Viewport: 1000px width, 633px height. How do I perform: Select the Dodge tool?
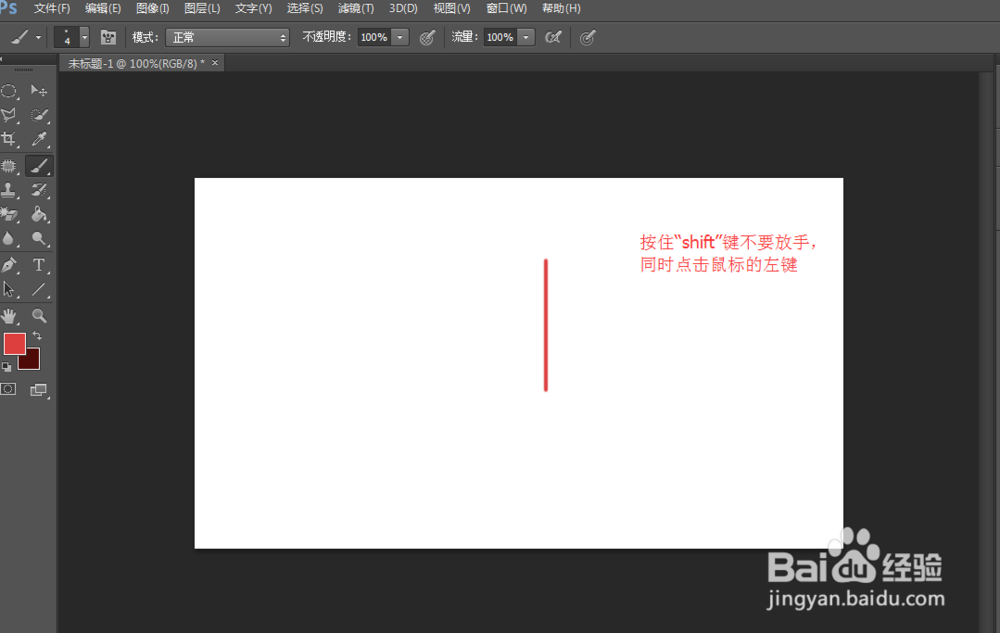[x=39, y=238]
